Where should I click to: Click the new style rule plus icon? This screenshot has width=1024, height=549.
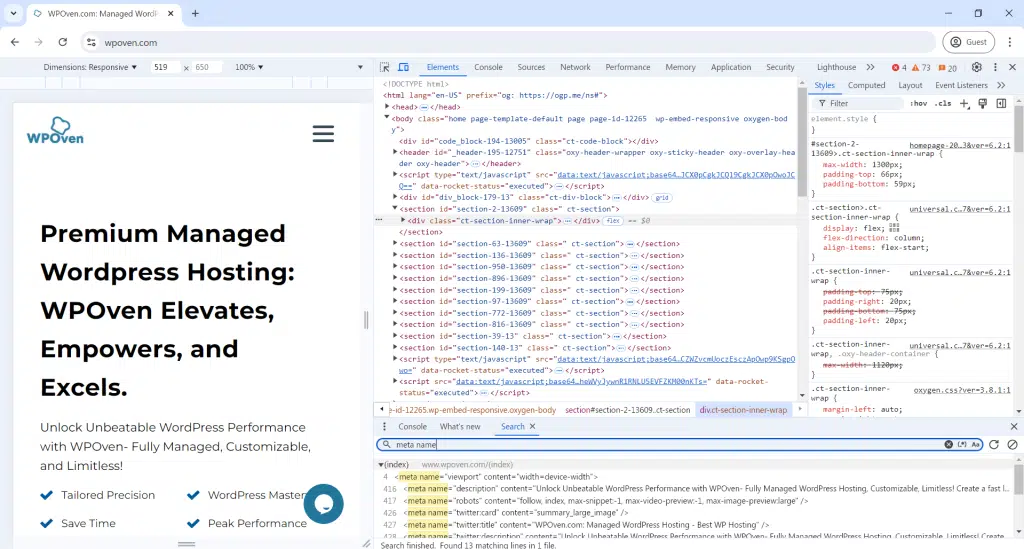pyautogui.click(x=964, y=103)
